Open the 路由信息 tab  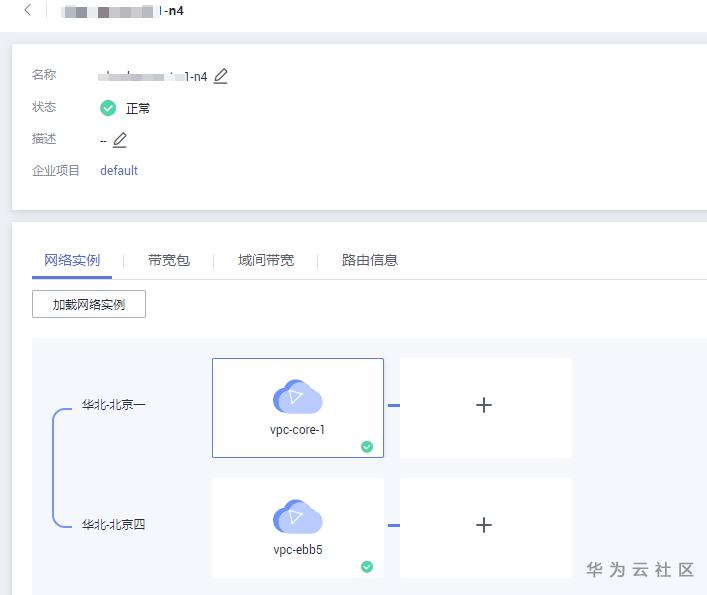[x=370, y=260]
